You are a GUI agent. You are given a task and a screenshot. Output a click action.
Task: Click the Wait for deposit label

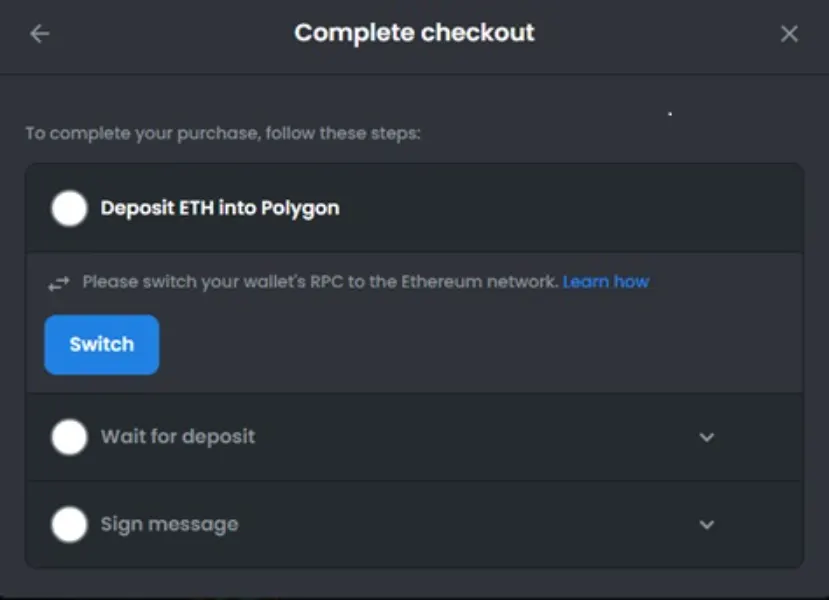[178, 437]
